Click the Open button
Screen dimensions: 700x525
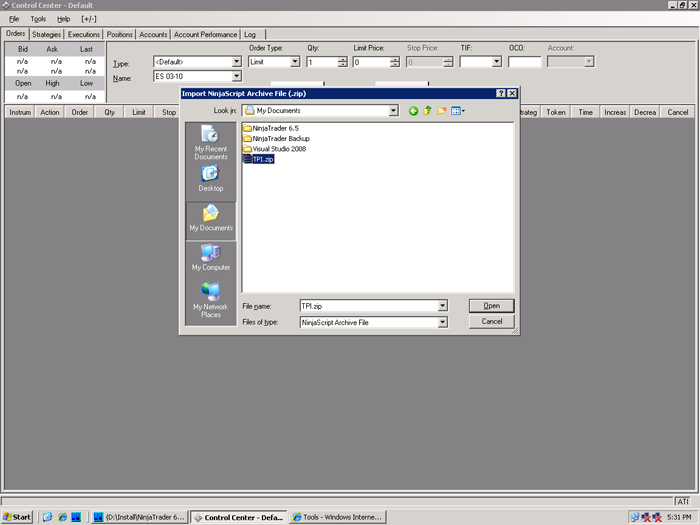click(491, 306)
